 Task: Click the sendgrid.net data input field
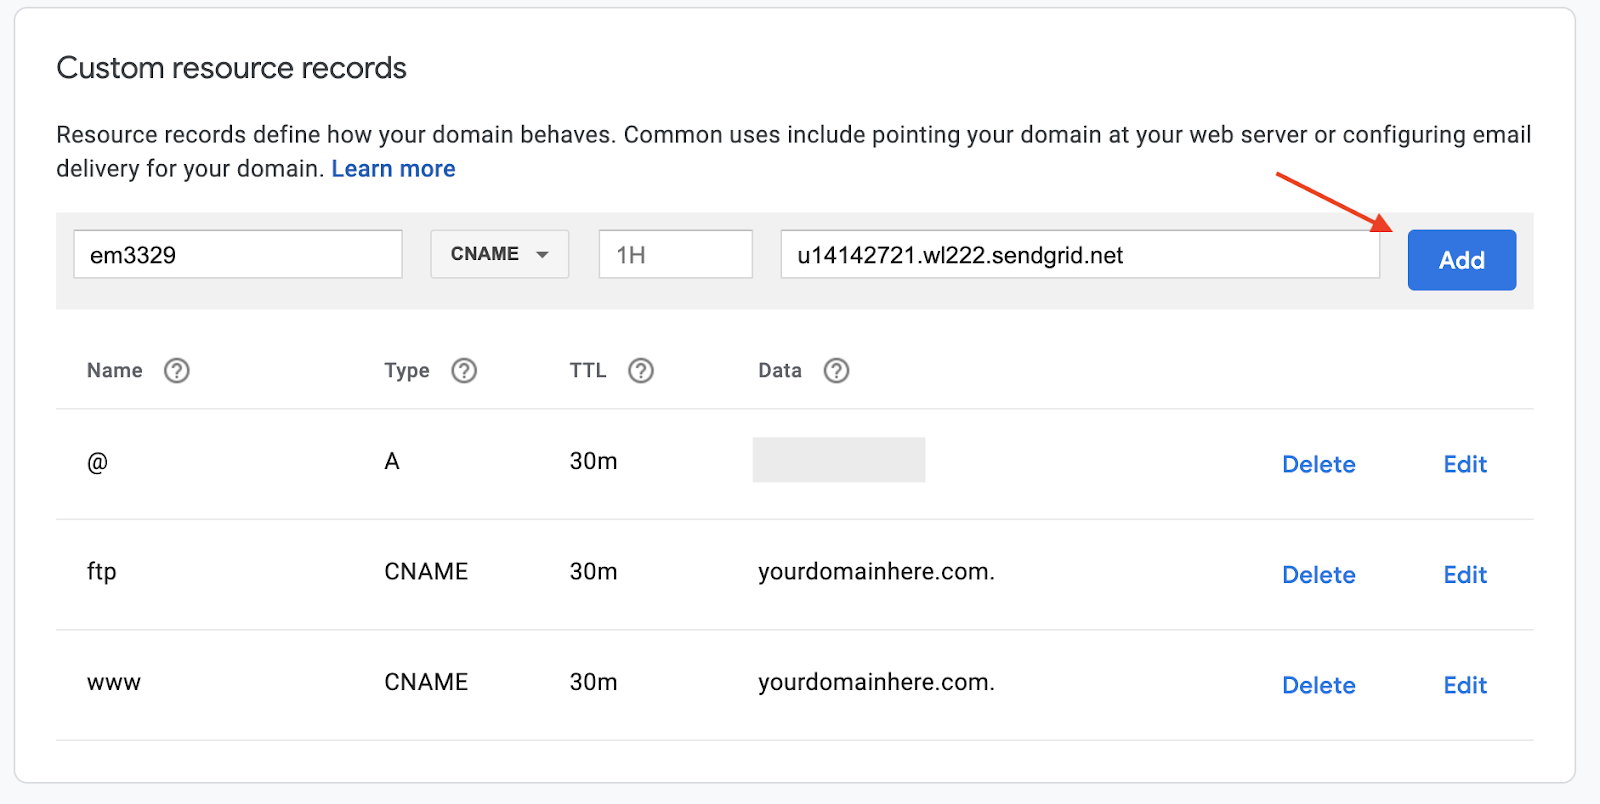tap(1079, 255)
